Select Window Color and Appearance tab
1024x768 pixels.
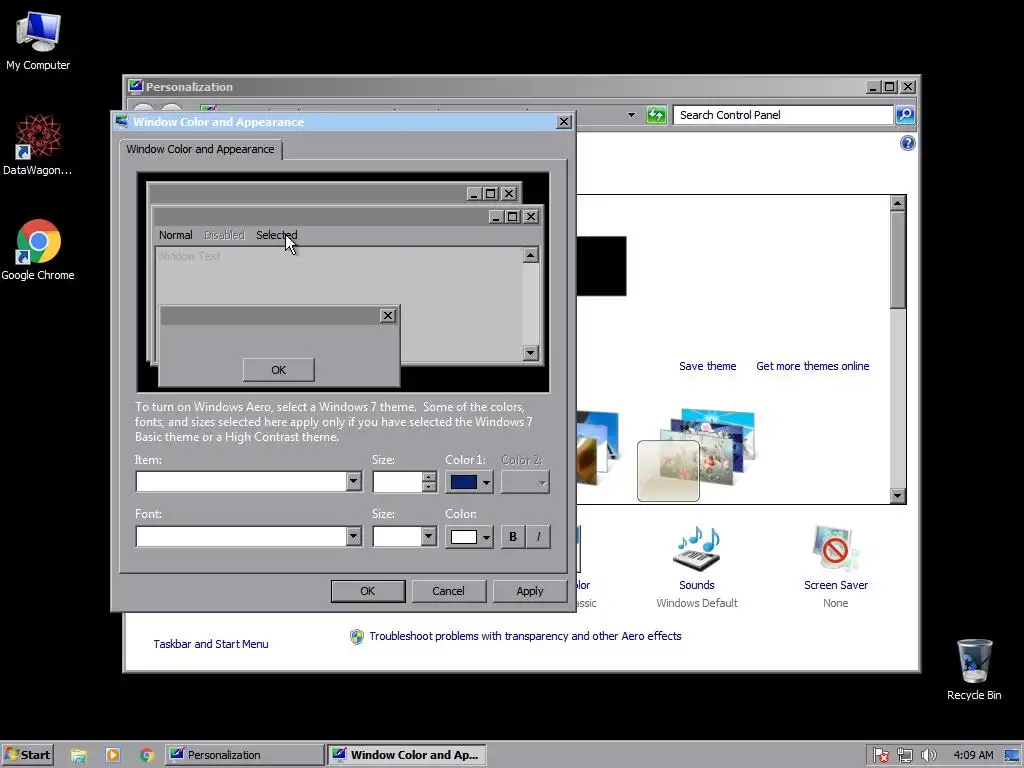click(200, 150)
